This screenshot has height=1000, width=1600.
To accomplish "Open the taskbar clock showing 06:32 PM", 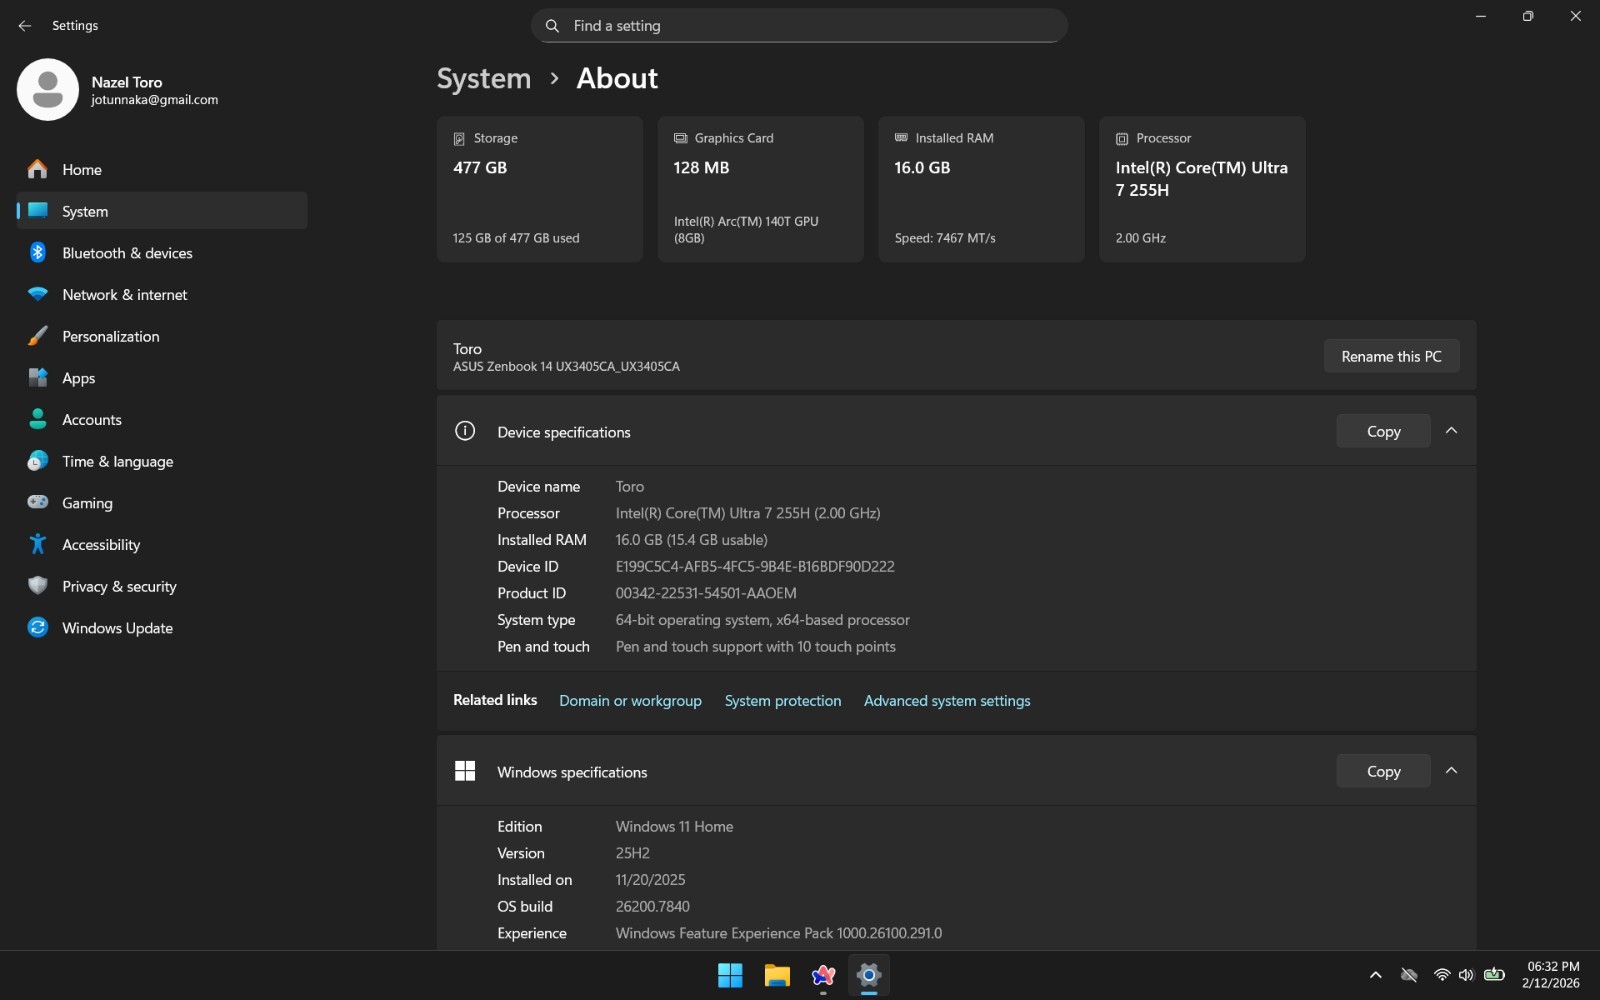I will coord(1551,975).
